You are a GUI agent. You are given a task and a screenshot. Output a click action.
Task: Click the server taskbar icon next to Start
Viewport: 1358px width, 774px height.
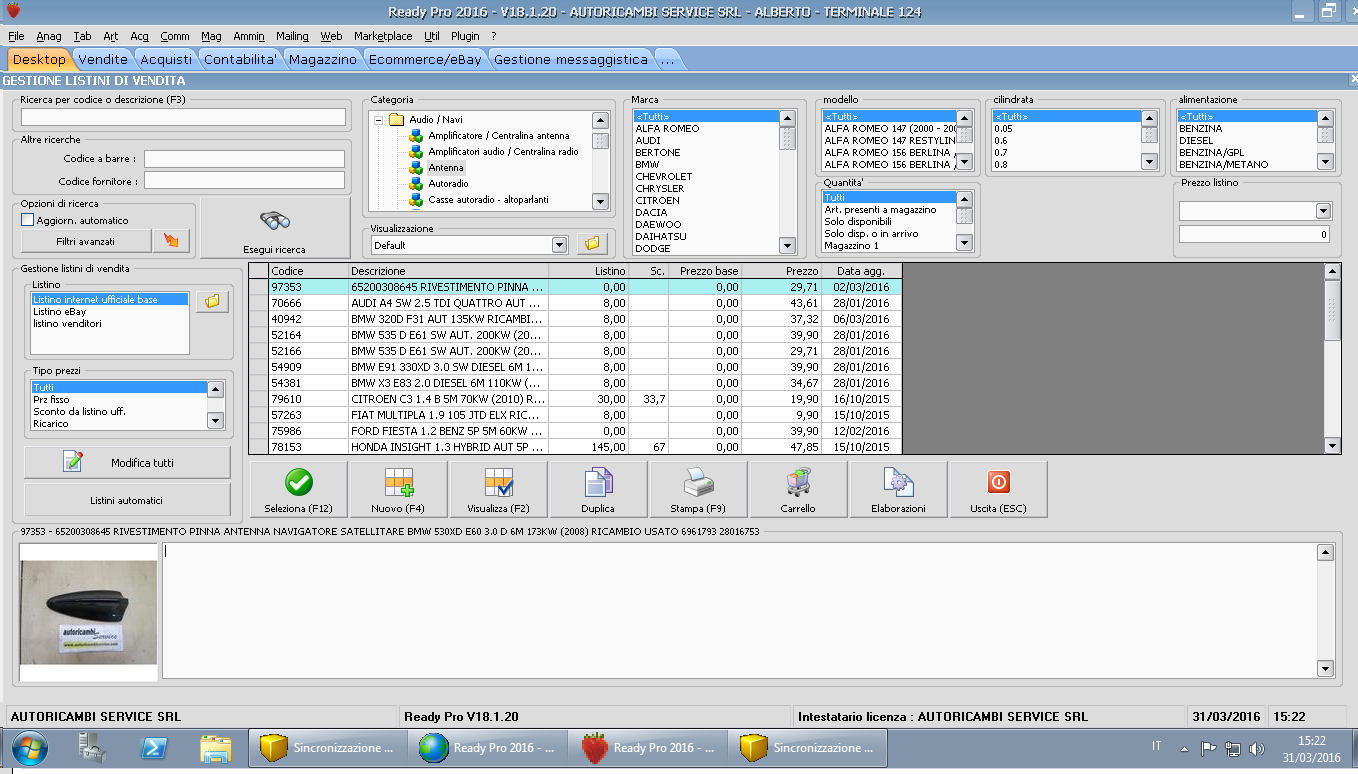[92, 748]
